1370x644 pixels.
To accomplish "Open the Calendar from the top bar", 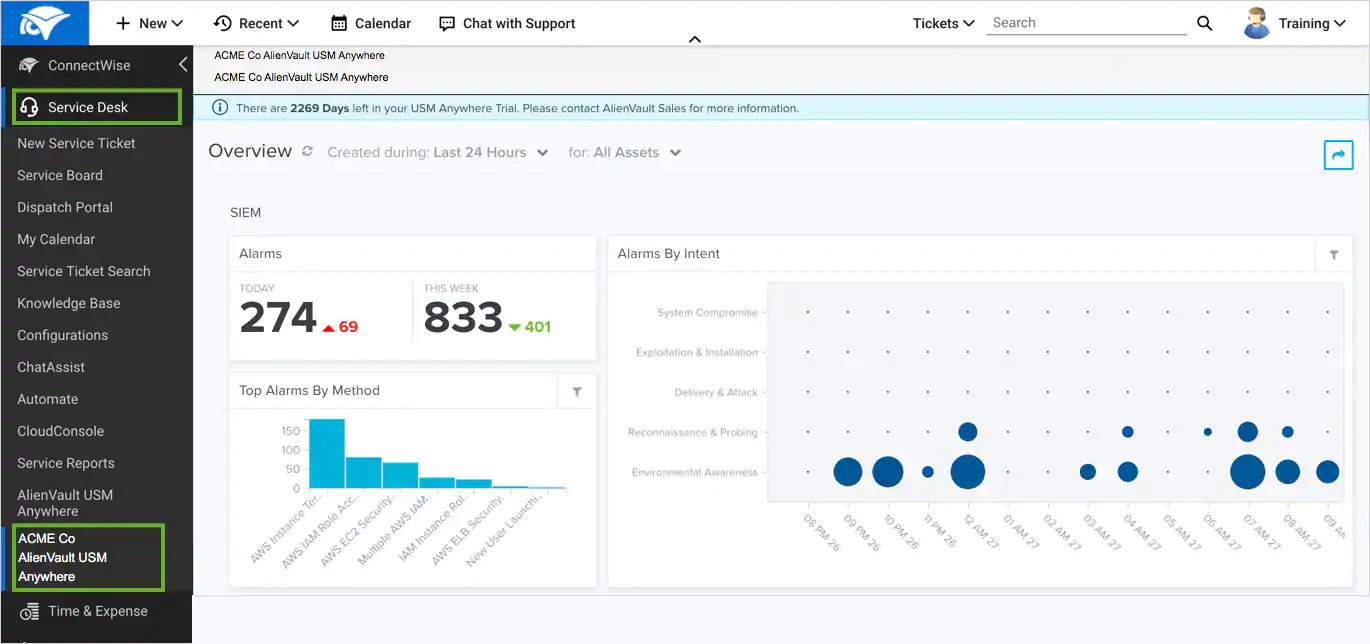I will tap(371, 23).
